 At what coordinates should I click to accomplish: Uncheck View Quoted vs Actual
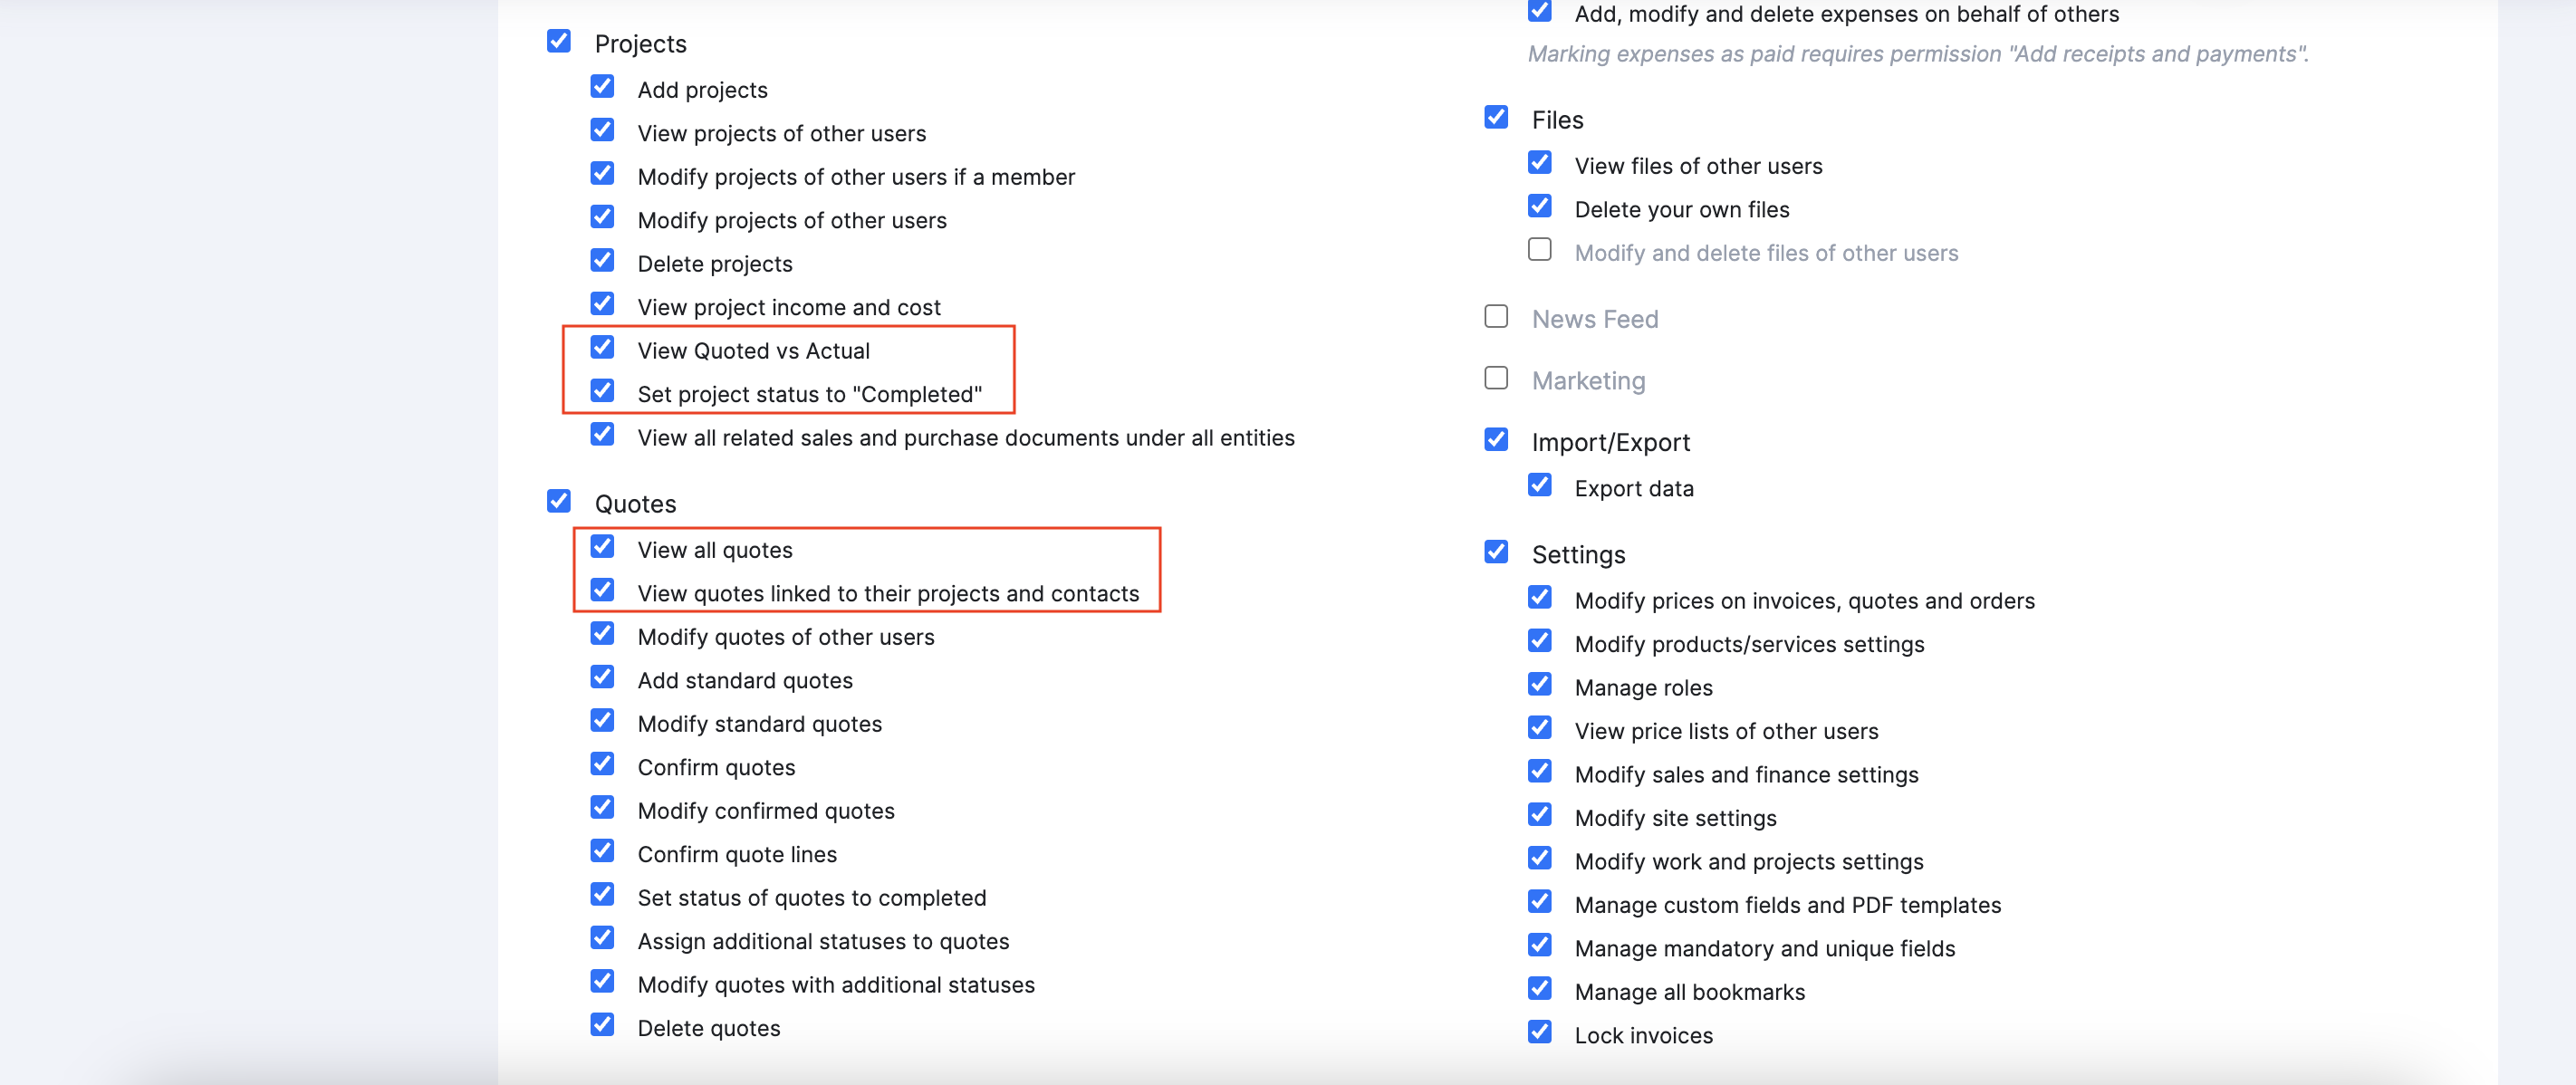(602, 347)
